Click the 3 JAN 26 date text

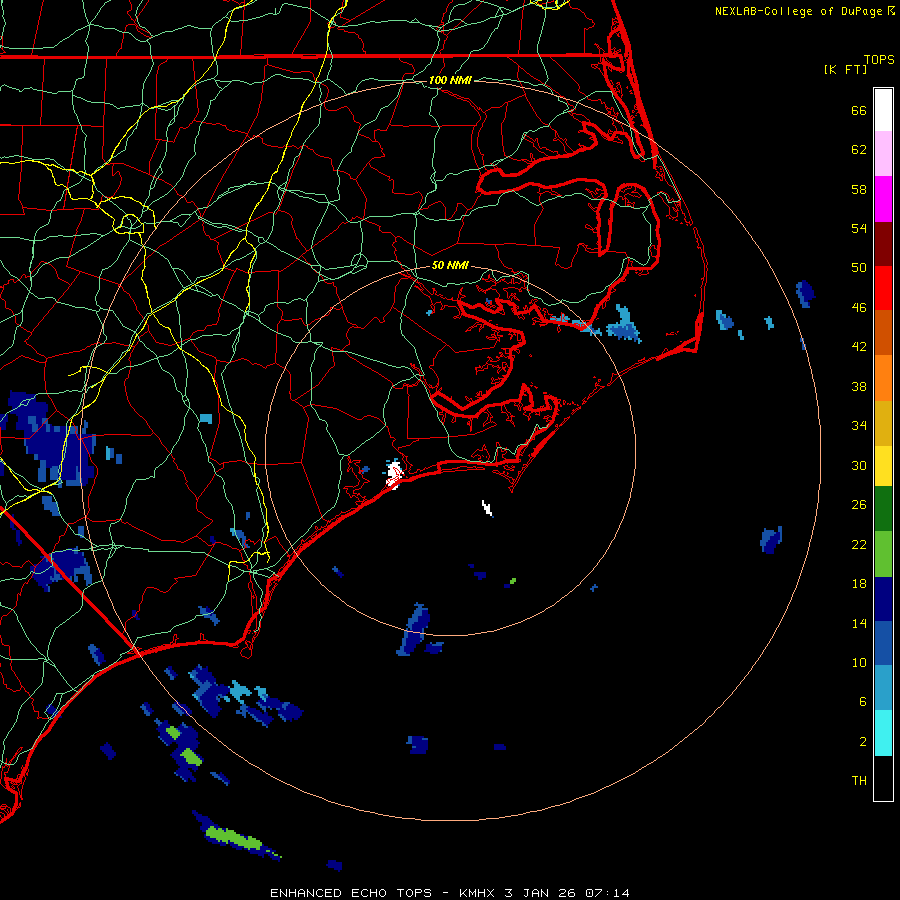[x=540, y=893]
